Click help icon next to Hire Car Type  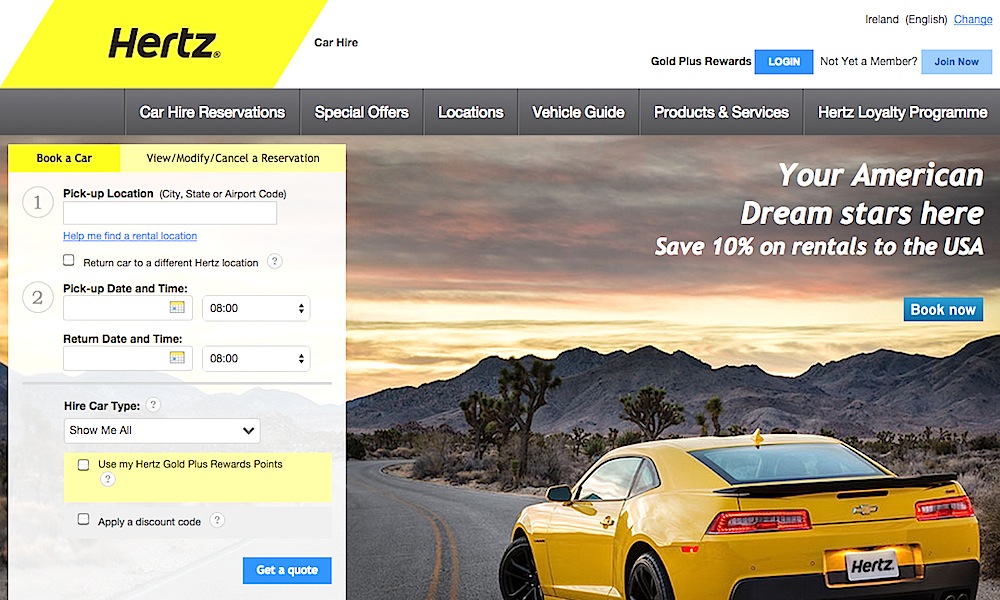(153, 404)
